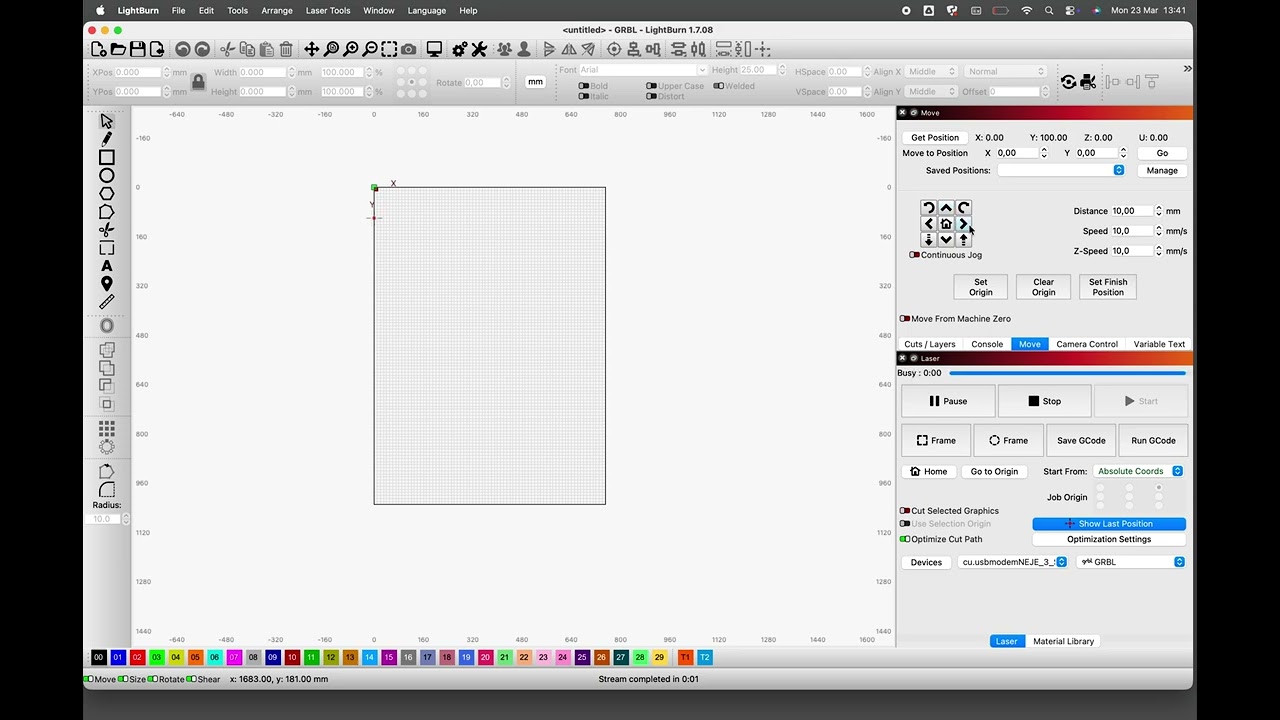Pick the Draw Lines pencil tool
The height and width of the screenshot is (720, 1280).
coord(107,139)
